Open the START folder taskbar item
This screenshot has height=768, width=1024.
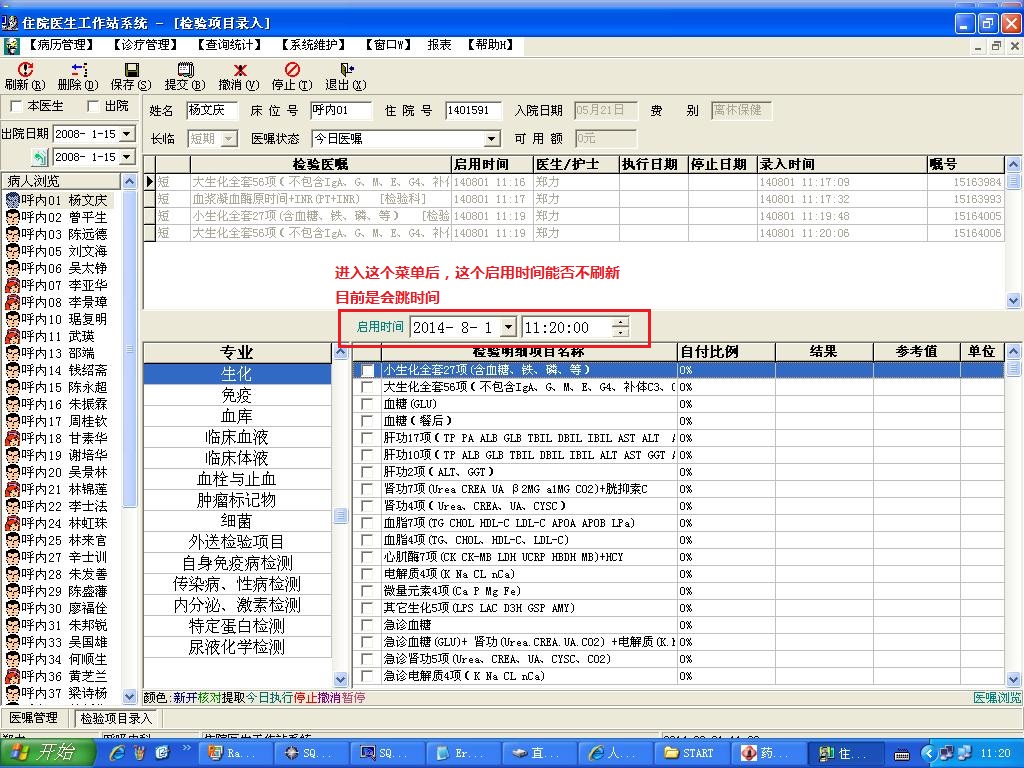[691, 753]
